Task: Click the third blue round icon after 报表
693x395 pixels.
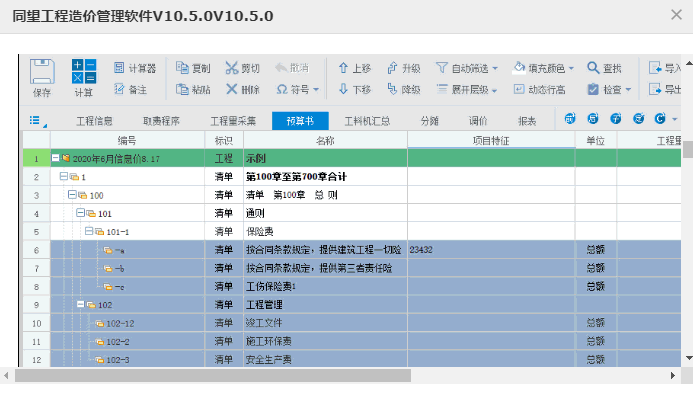Action: [616, 118]
